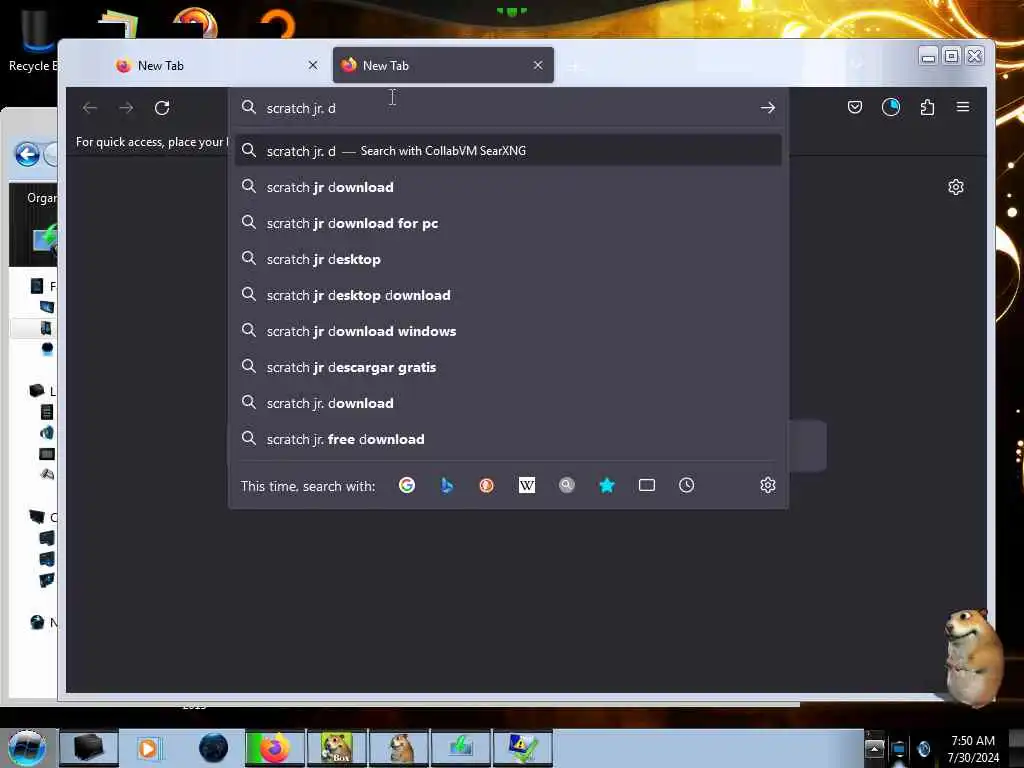
Task: Open the Extensions puzzle icon
Action: pos(927,107)
